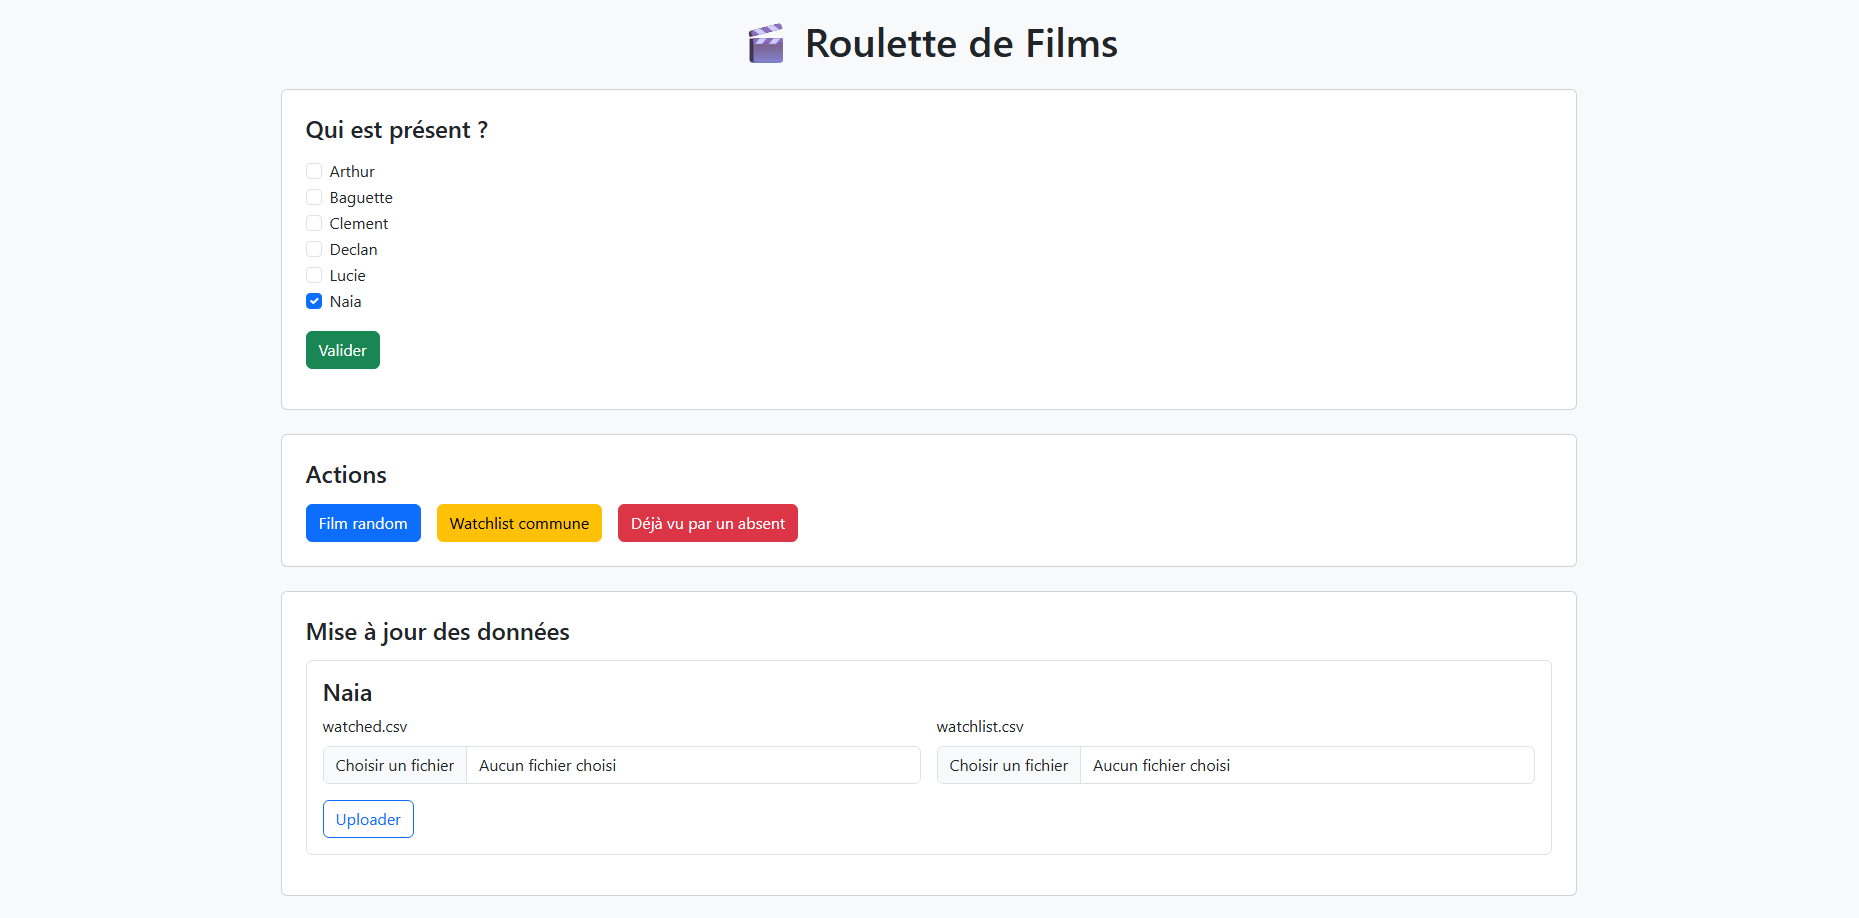The image size is (1859, 918).
Task: Select Declan as present
Action: tap(314, 249)
